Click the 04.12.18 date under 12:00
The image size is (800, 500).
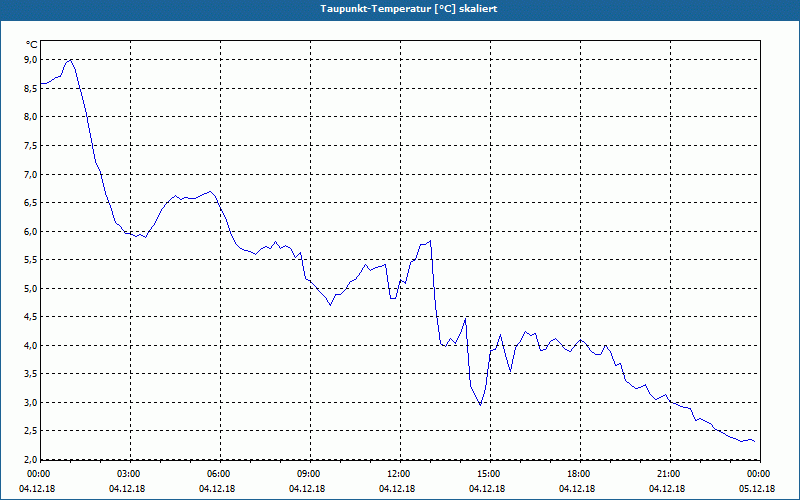pos(397,489)
